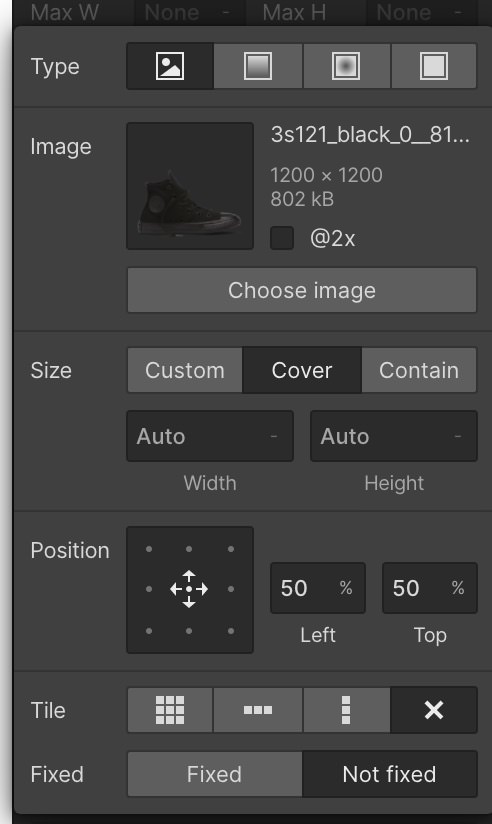The width and height of the screenshot is (492, 824).
Task: Select the image background type icon
Action: (170, 66)
